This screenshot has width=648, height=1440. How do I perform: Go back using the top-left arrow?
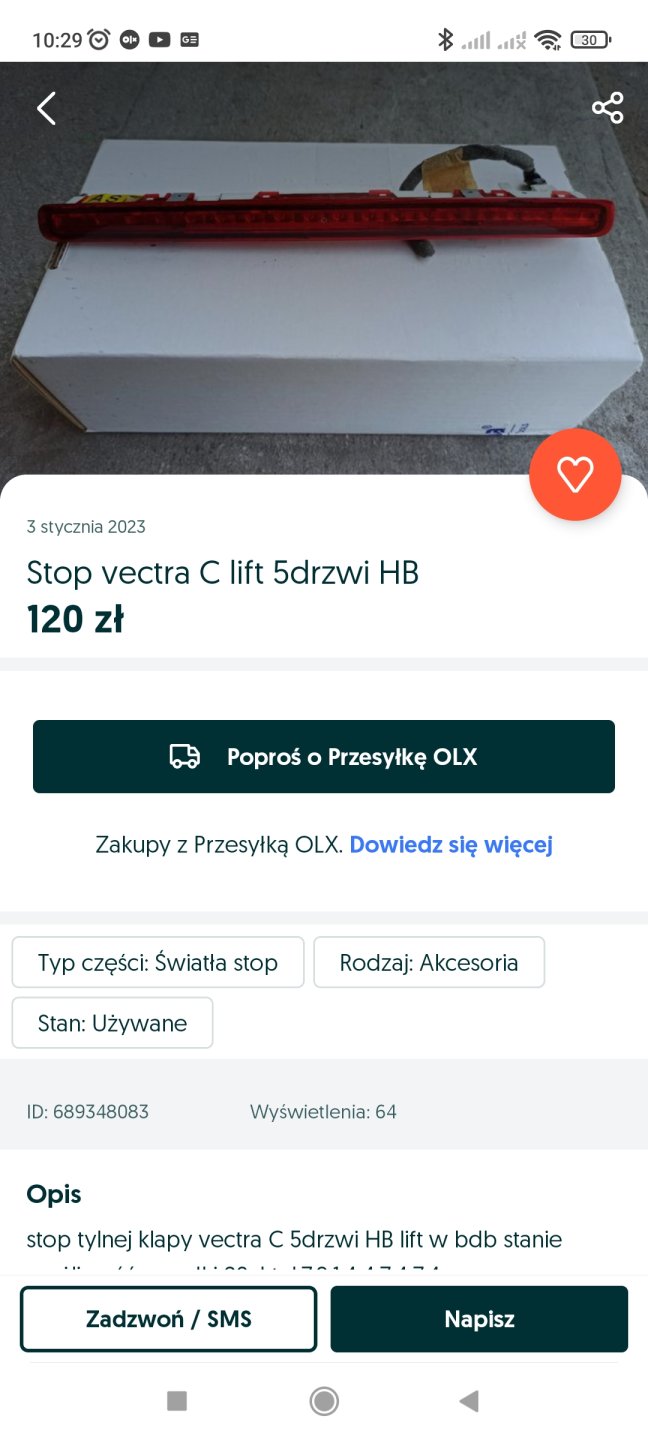46,108
